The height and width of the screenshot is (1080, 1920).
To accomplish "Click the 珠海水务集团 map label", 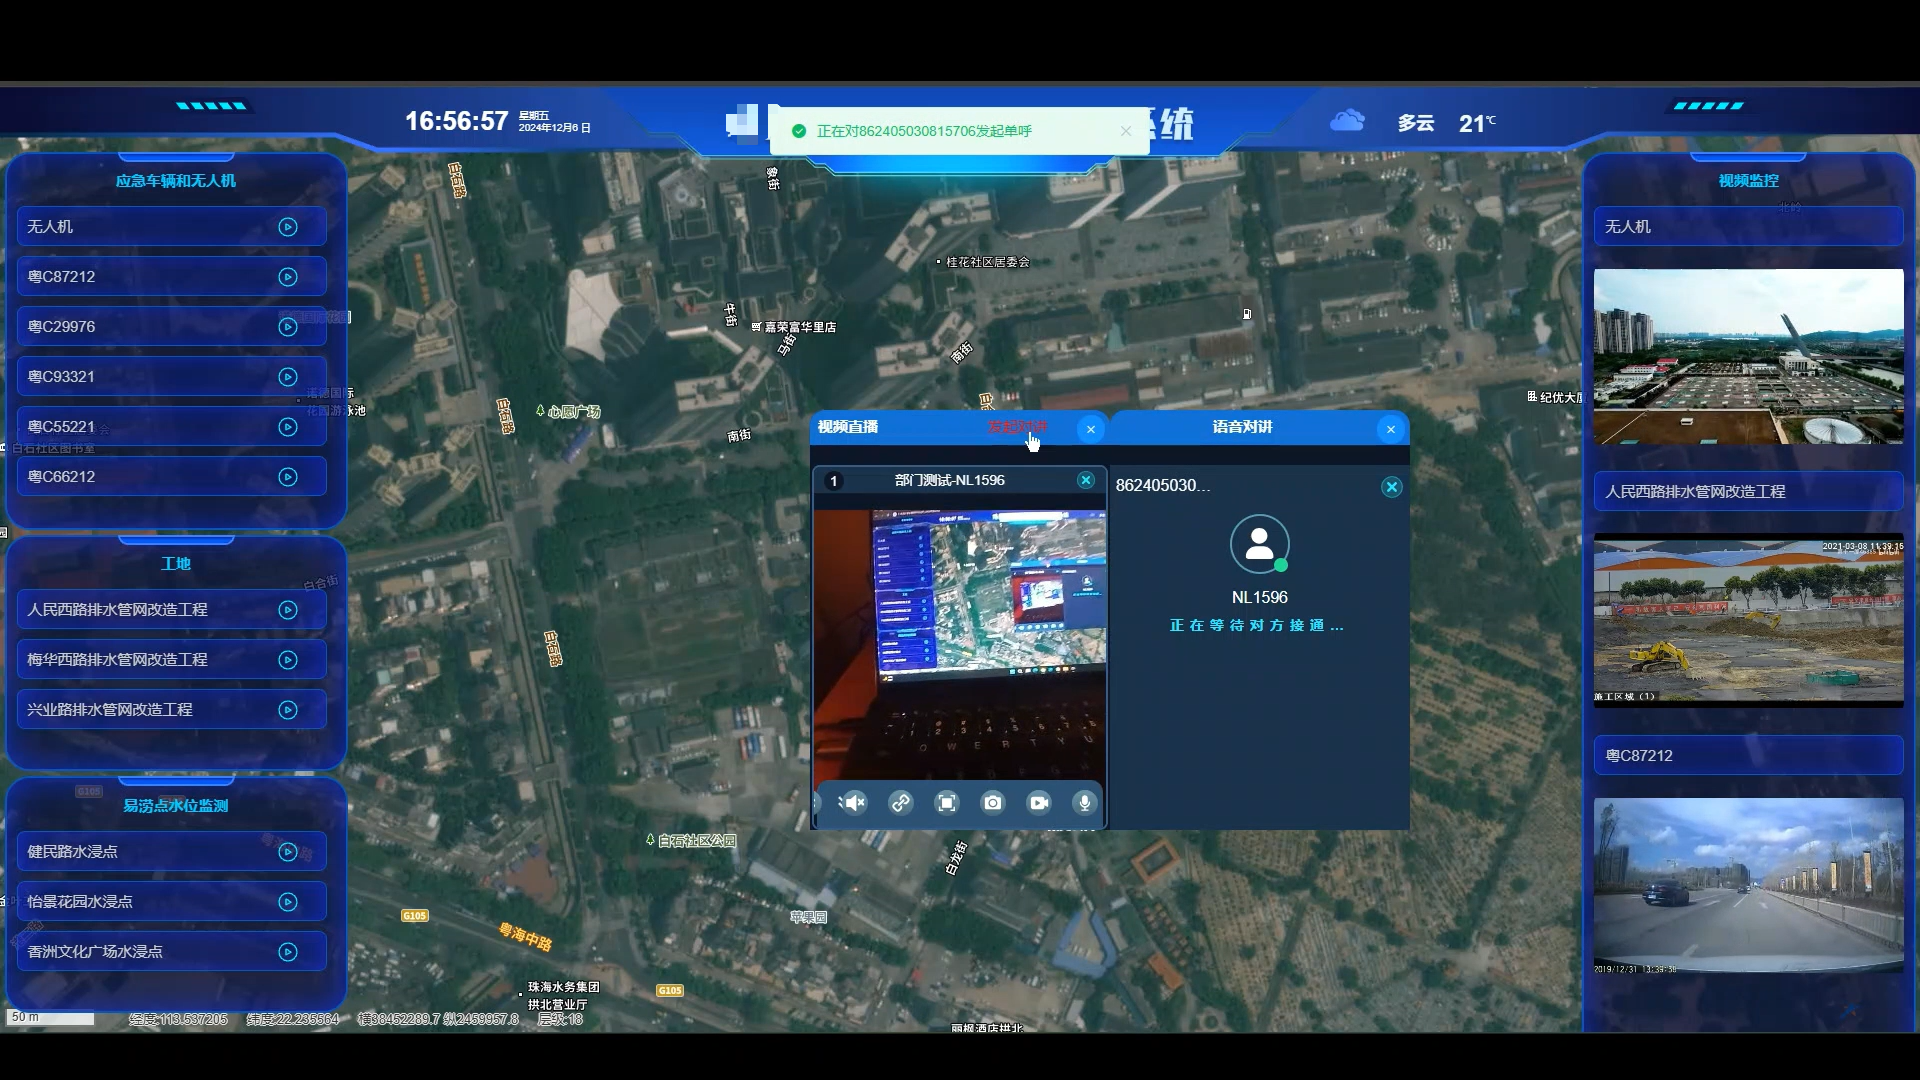I will 564,987.
